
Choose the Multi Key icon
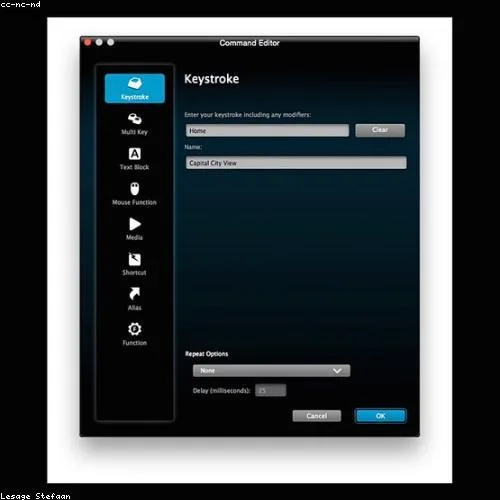(x=135, y=119)
